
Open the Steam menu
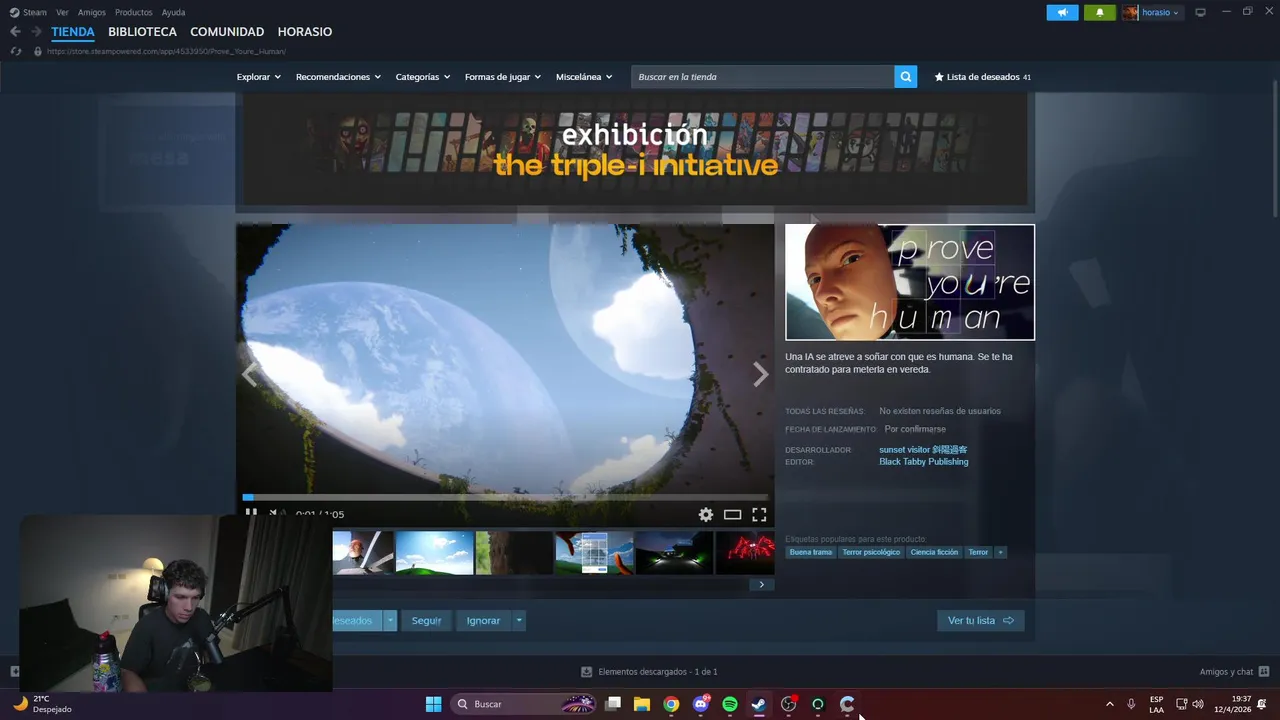coord(28,13)
